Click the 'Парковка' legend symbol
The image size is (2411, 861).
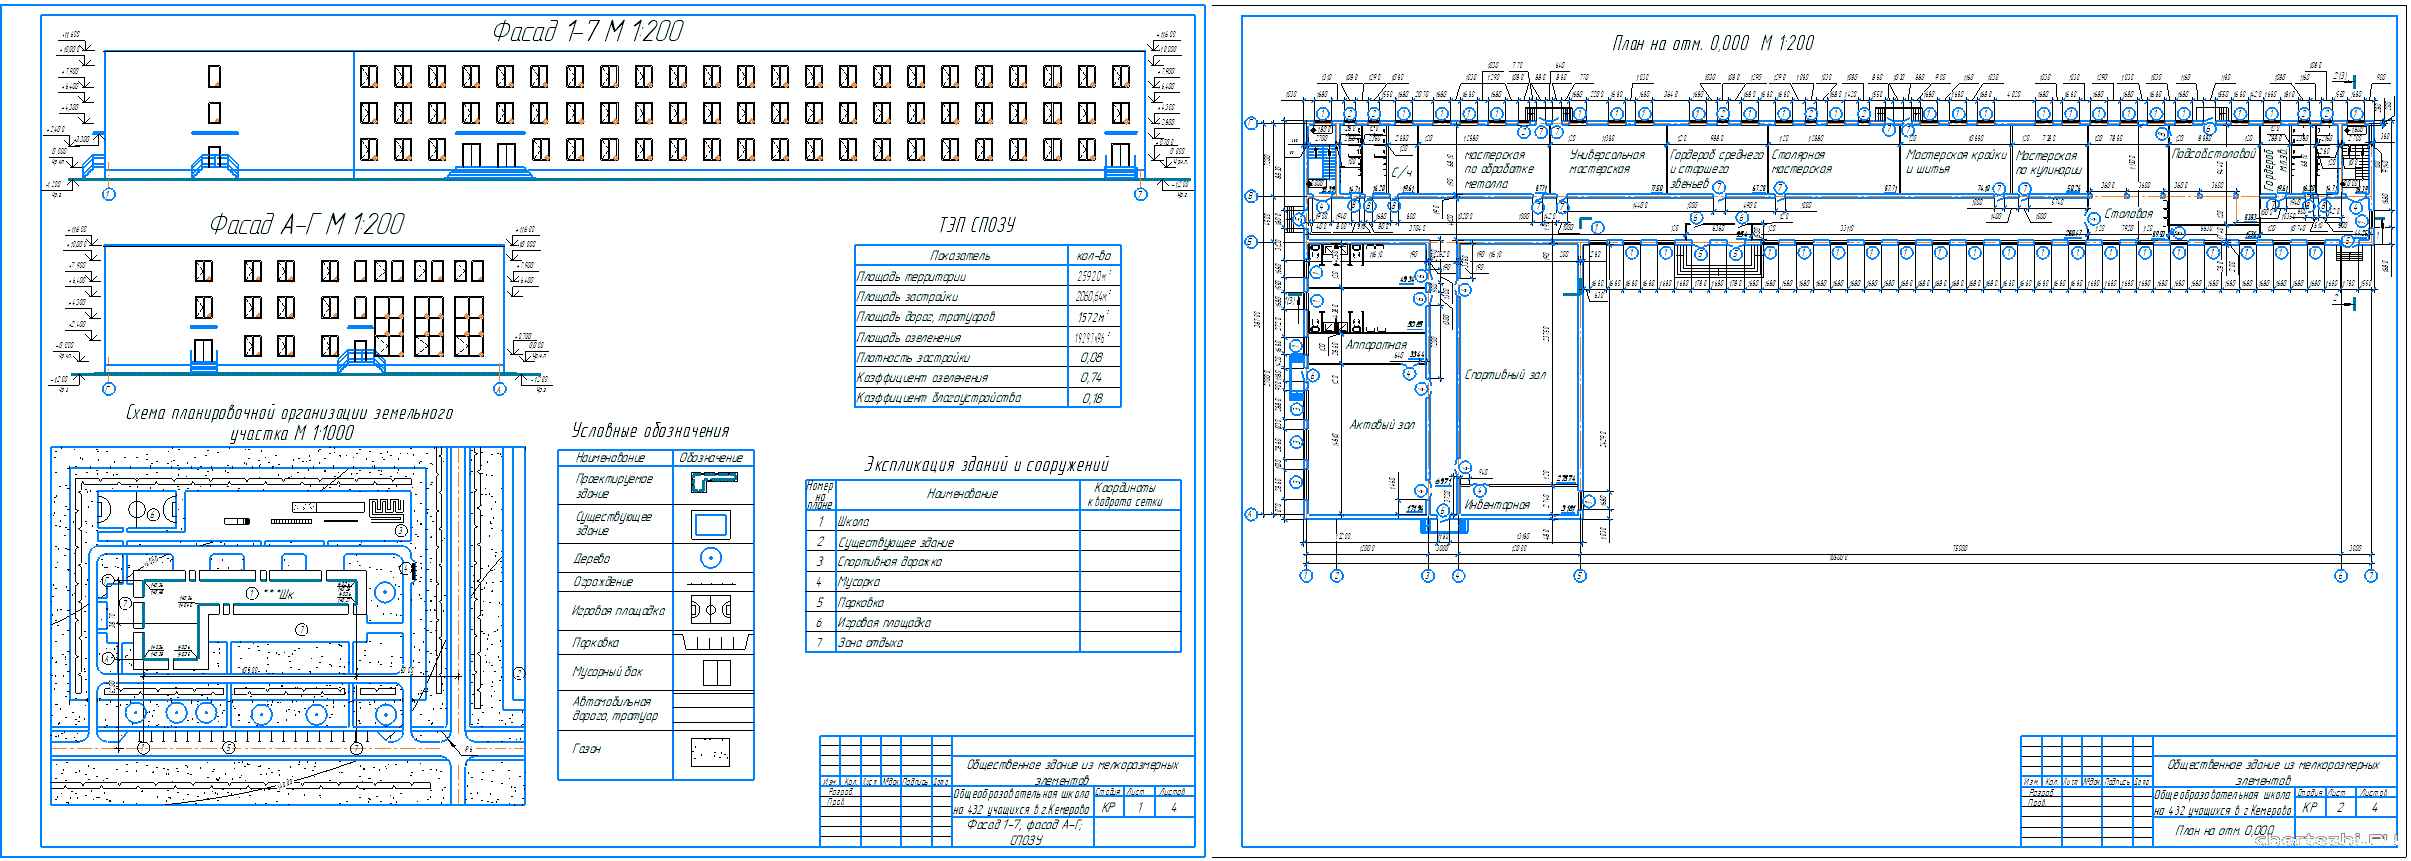713,642
